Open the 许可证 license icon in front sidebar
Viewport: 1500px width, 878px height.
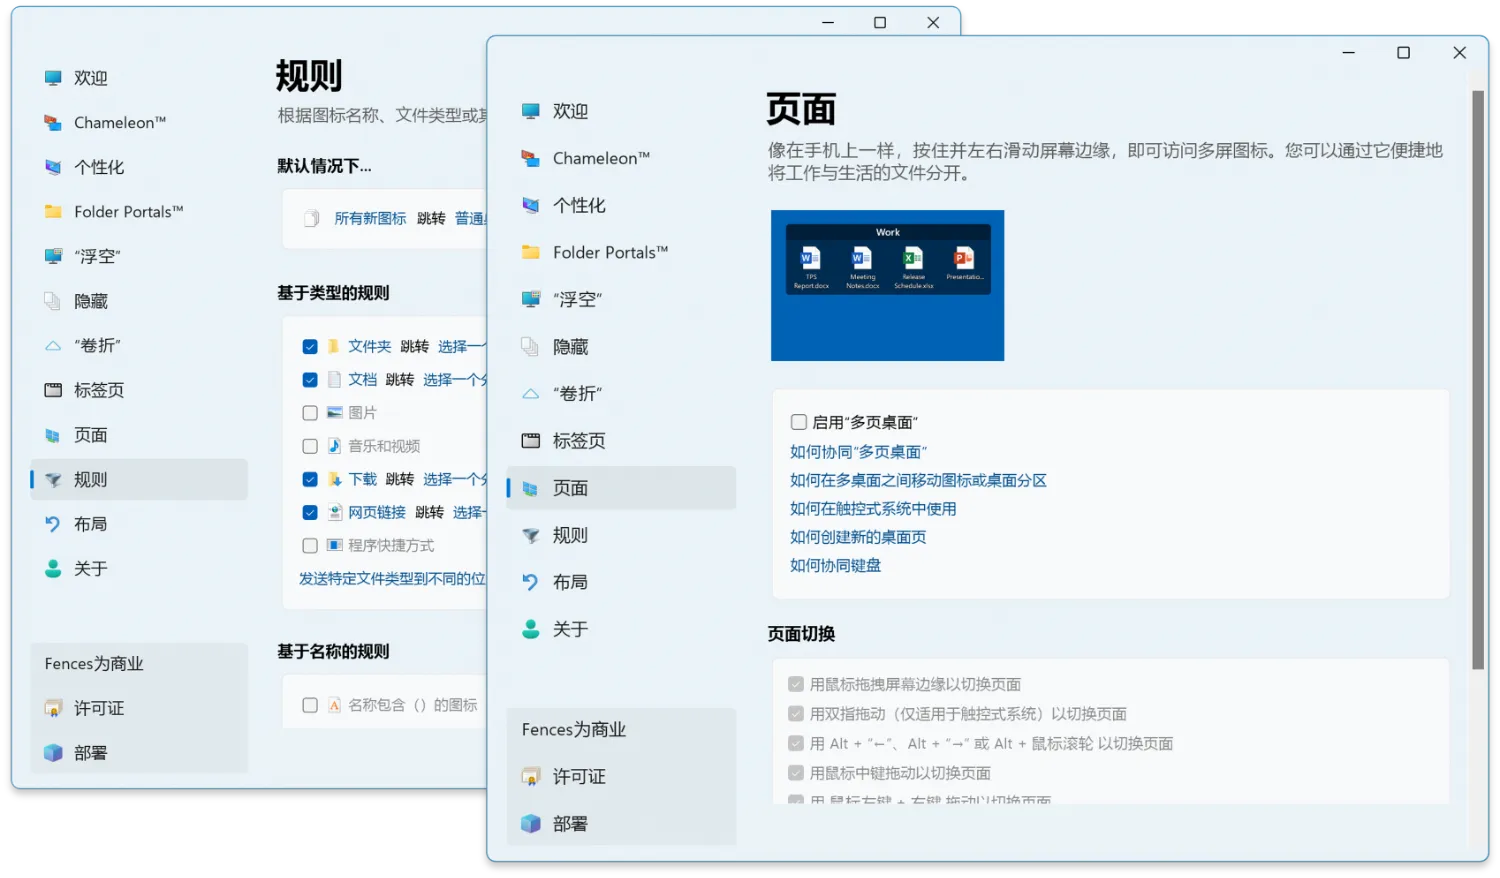[530, 777]
